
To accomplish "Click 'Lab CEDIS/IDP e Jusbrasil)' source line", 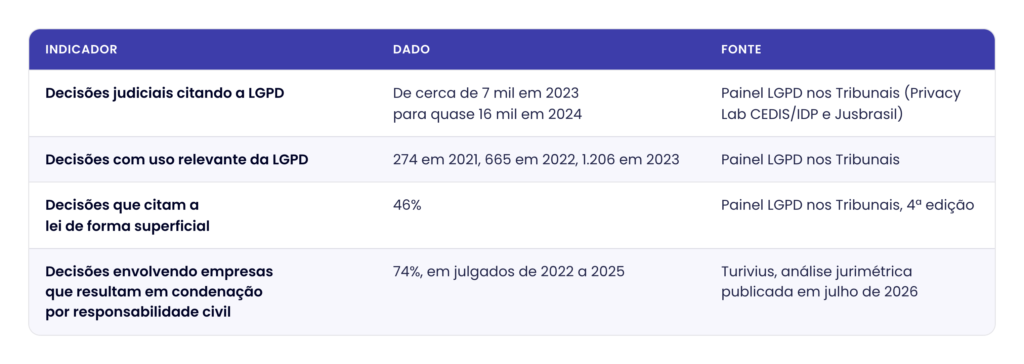I will coord(812,114).
